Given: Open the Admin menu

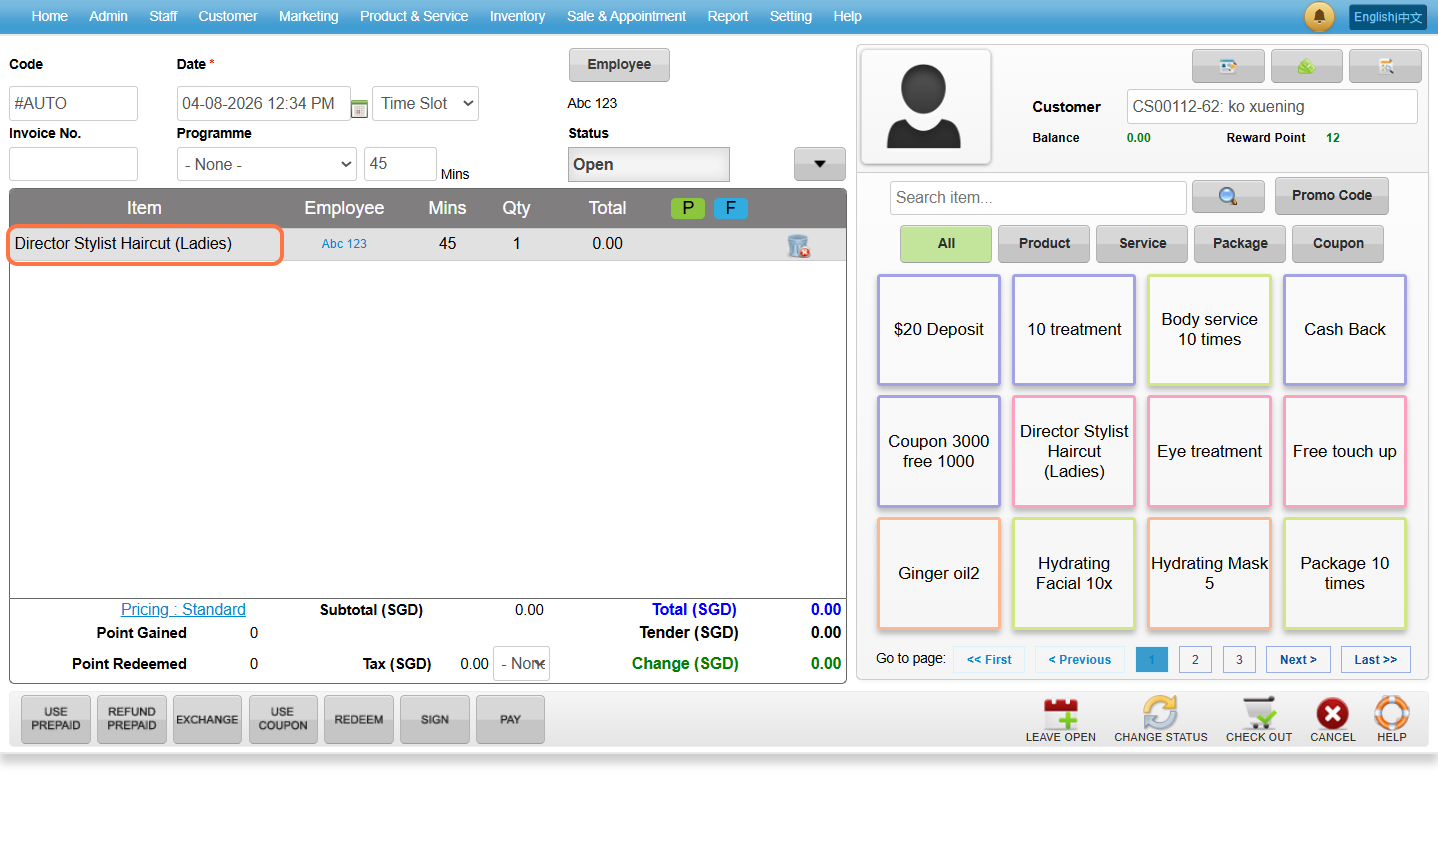Looking at the screenshot, I should coord(108,16).
